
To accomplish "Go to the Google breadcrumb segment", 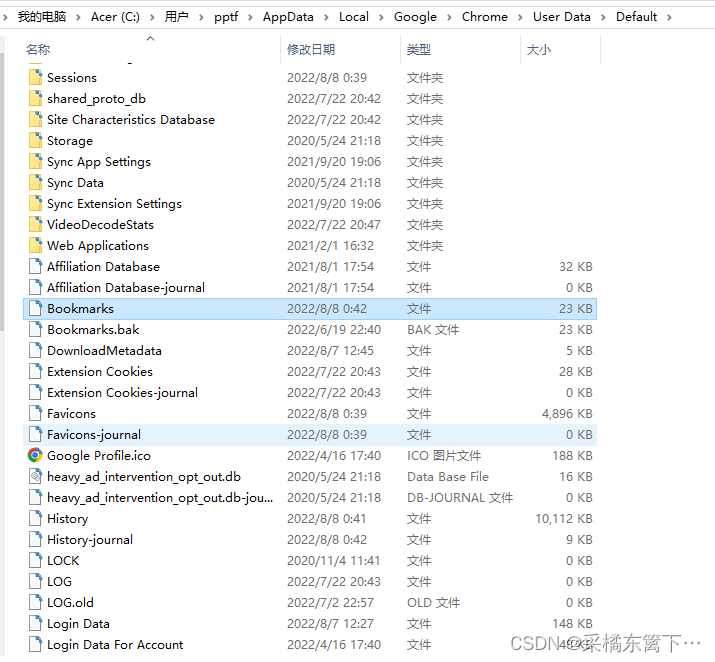I will [x=415, y=17].
